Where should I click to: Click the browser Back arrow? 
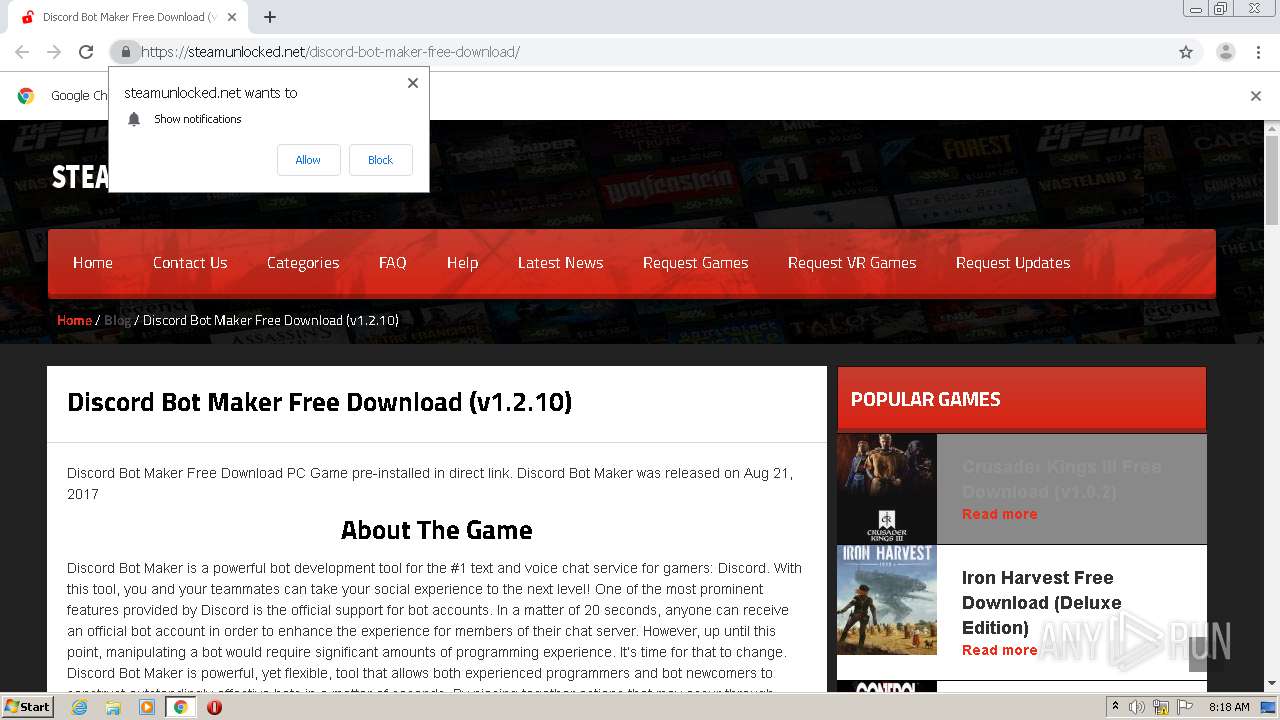coord(22,52)
